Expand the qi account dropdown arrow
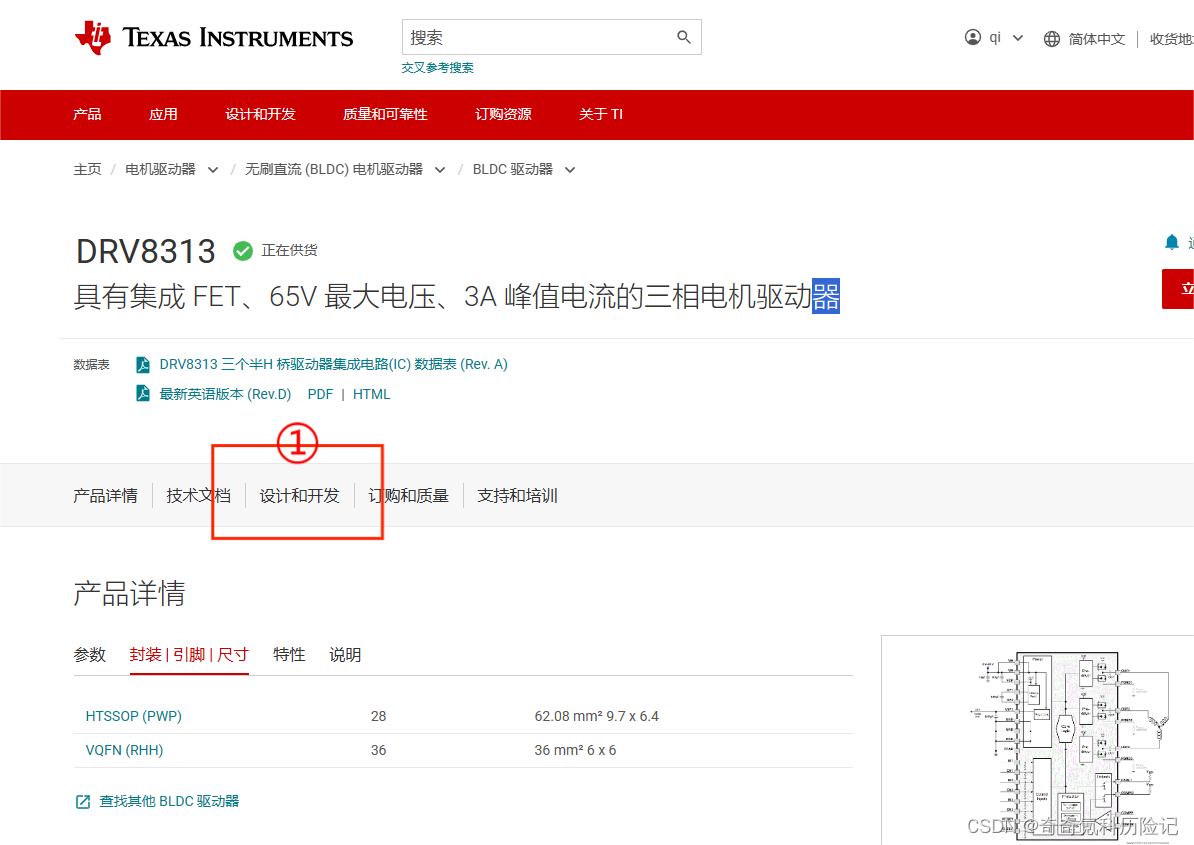The width and height of the screenshot is (1194, 845). [x=1018, y=38]
